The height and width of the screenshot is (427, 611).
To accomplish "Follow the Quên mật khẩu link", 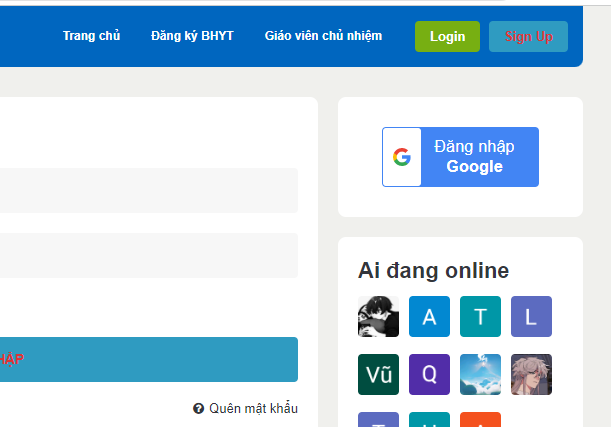I will click(253, 408).
